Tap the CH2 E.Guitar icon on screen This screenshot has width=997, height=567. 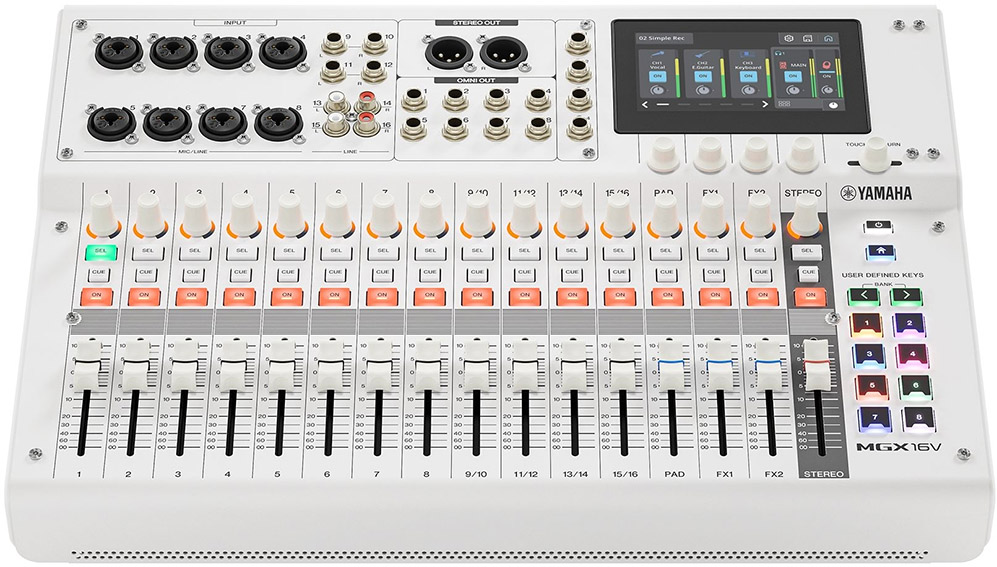pyautogui.click(x=703, y=54)
